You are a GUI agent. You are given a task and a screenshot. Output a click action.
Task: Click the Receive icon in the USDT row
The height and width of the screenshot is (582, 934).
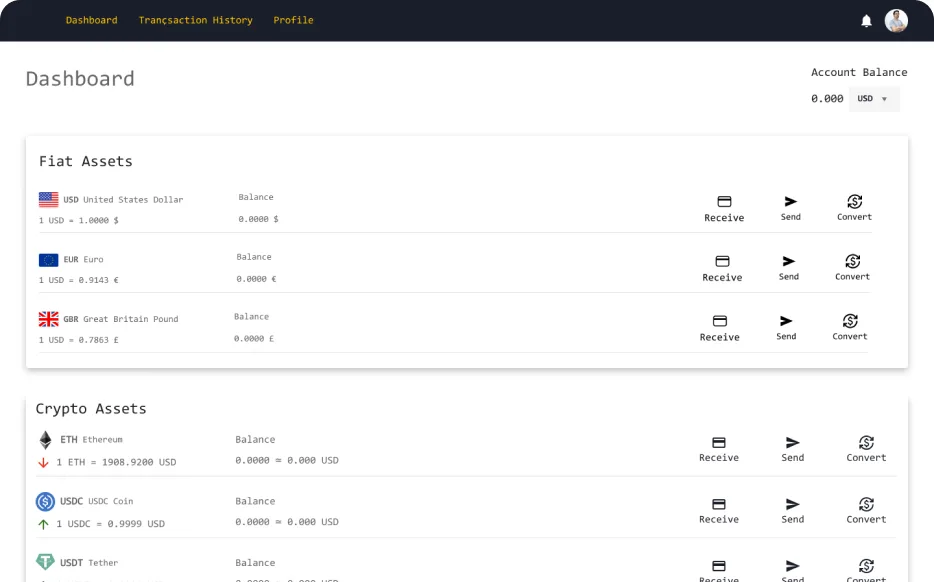point(719,566)
